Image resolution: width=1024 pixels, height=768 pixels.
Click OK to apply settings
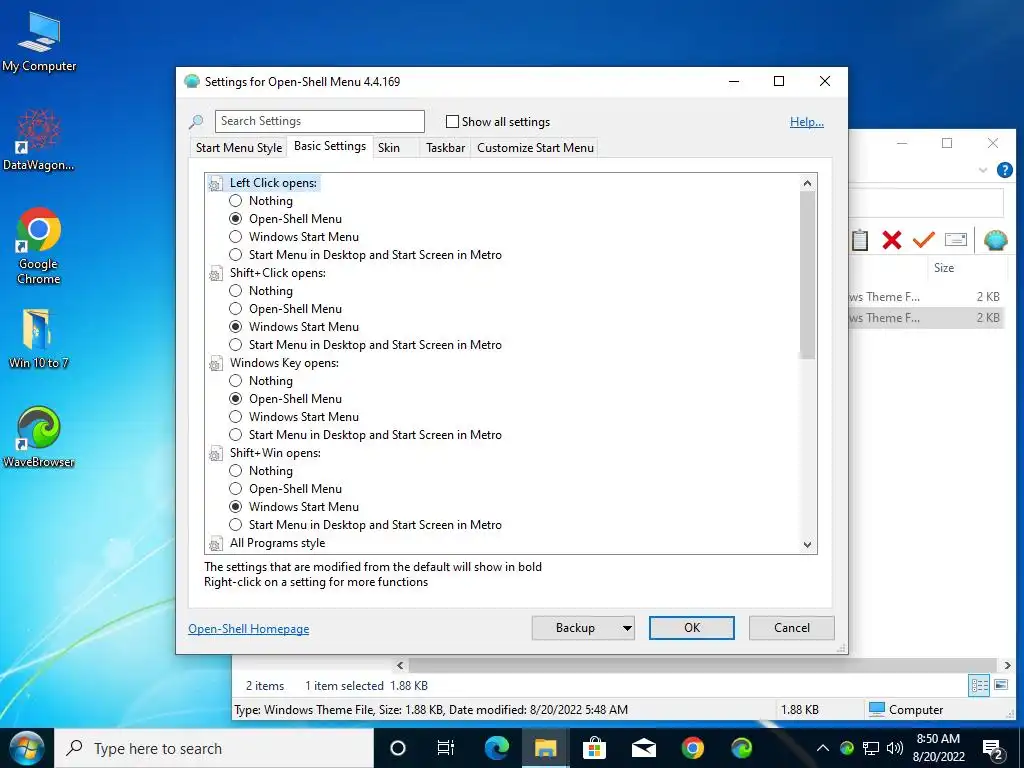click(692, 628)
